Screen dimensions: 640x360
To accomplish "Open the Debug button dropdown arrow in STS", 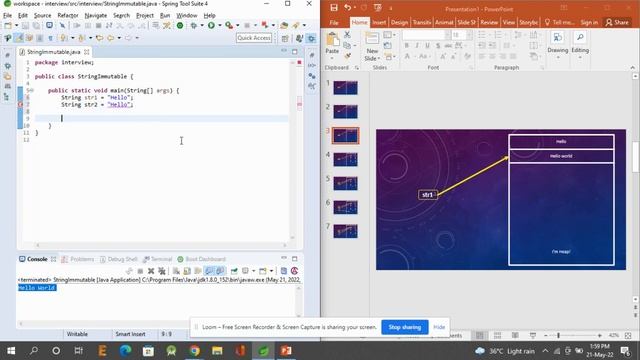I will click(202, 25).
